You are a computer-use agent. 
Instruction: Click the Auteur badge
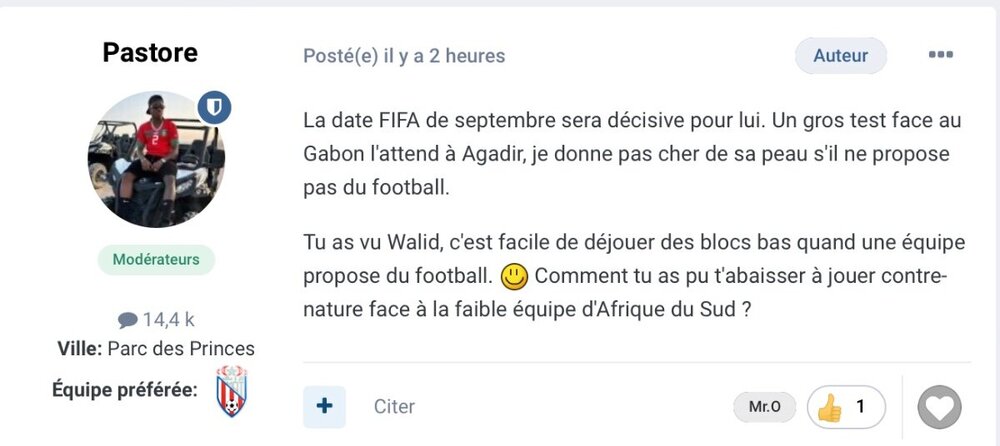point(840,56)
